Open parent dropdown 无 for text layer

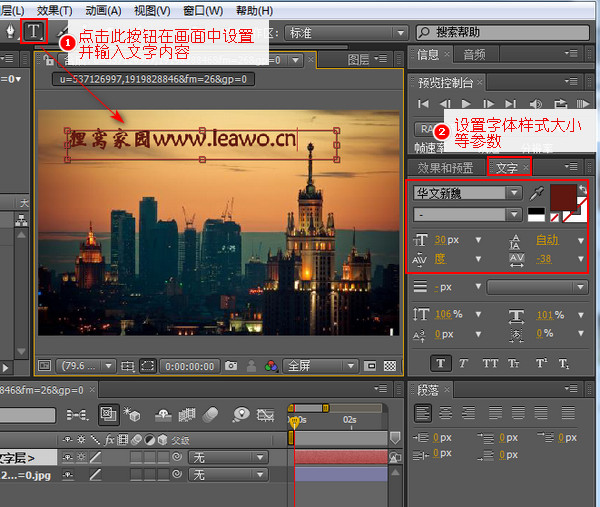point(228,457)
